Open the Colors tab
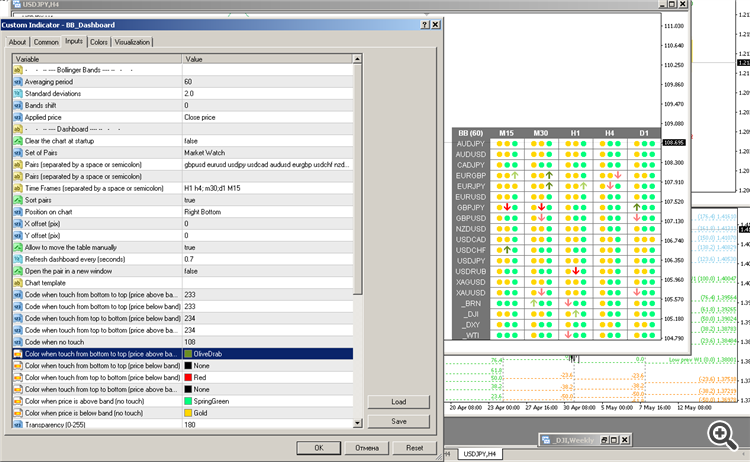The height and width of the screenshot is (462, 750). tap(99, 42)
